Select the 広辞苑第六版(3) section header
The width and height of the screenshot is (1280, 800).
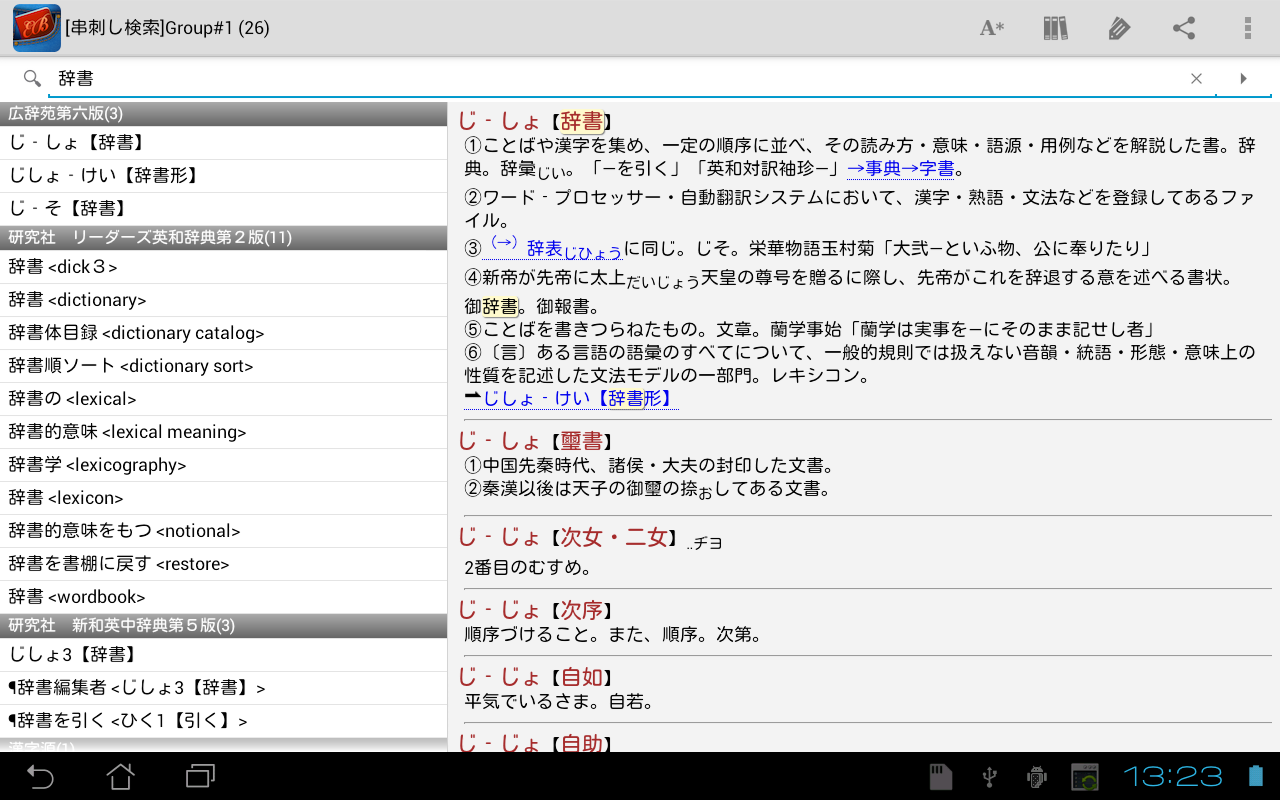coord(223,114)
